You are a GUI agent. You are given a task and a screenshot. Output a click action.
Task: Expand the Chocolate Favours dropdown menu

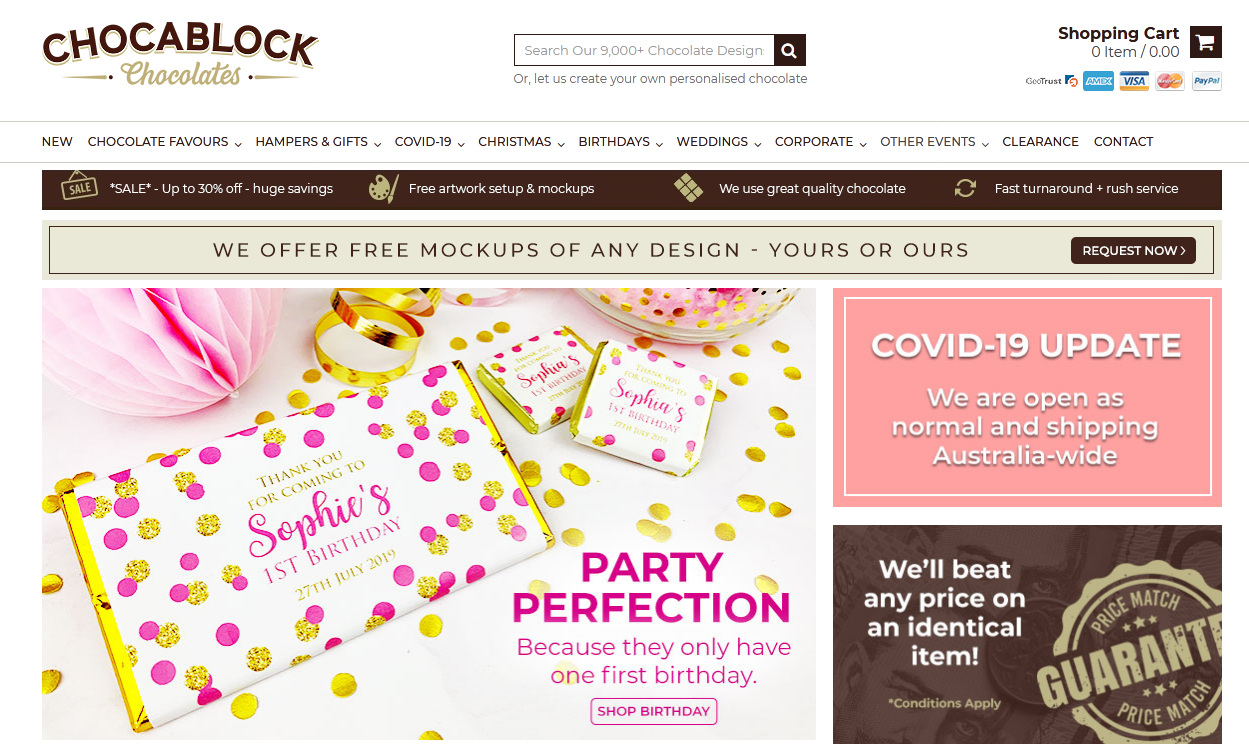[165, 142]
